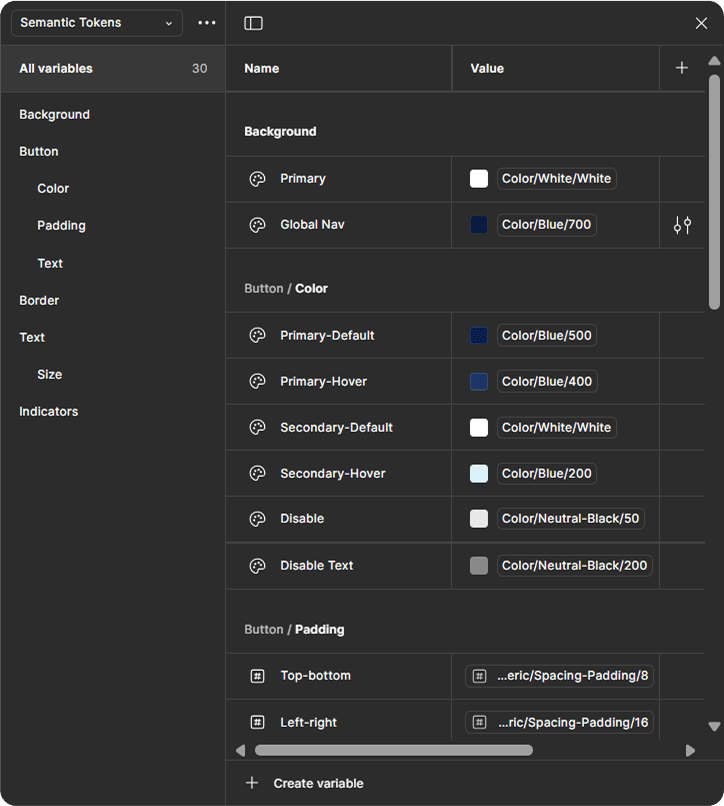
Task: Click the horizontal scrollbar right arrow
Action: 690,750
